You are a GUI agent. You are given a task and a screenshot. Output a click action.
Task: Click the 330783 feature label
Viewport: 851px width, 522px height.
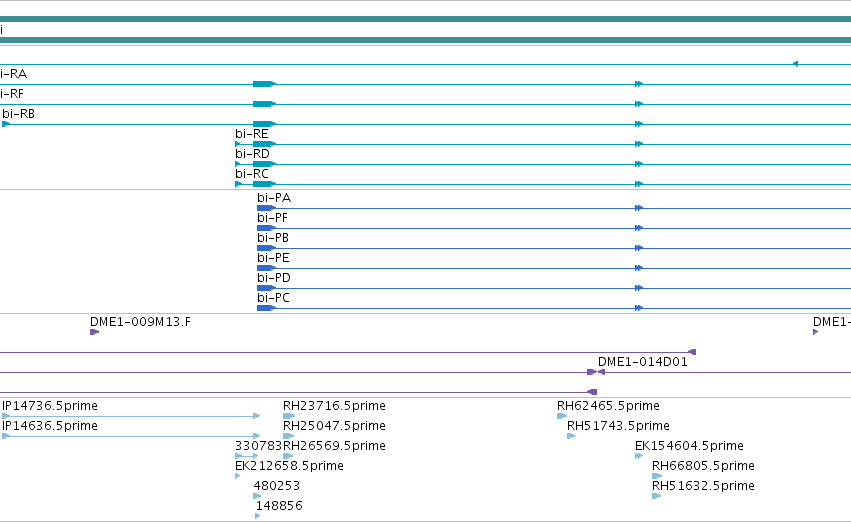[258, 446]
